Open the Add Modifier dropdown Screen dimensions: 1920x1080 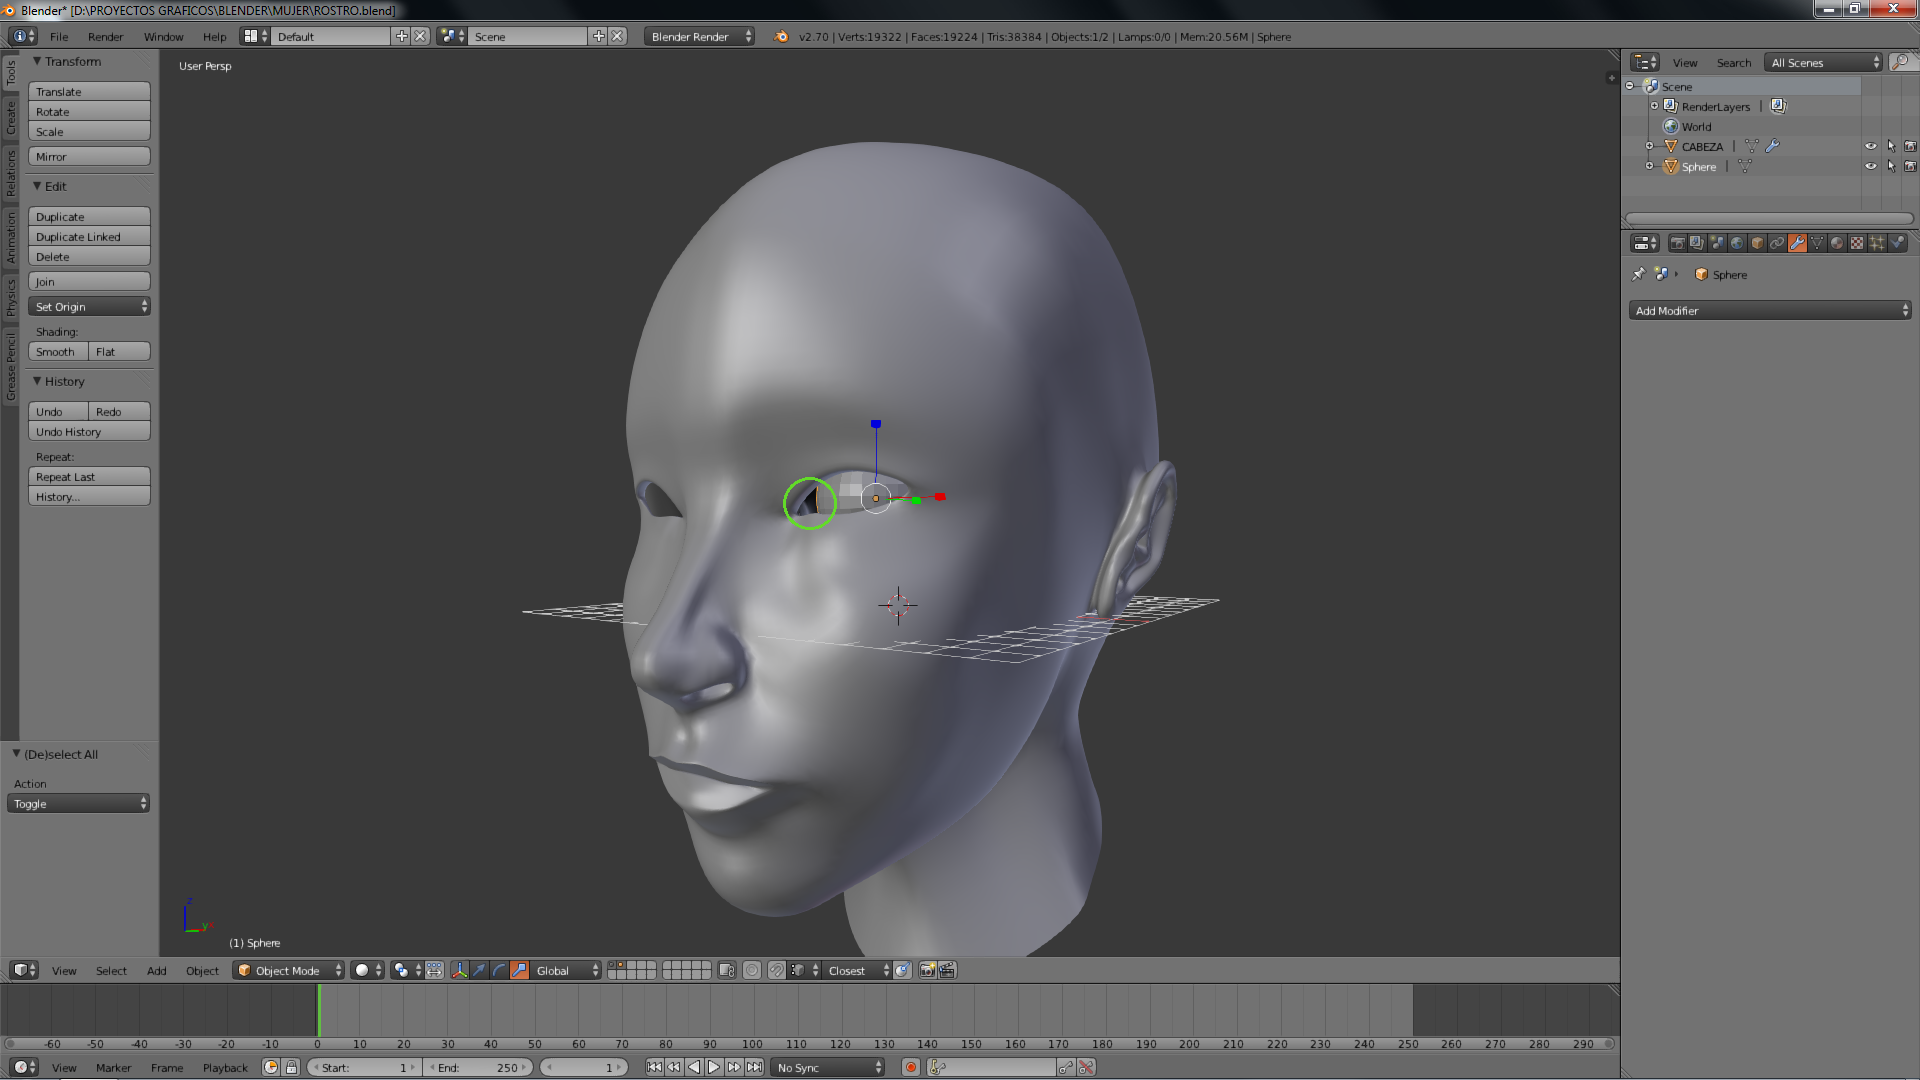(x=1770, y=311)
